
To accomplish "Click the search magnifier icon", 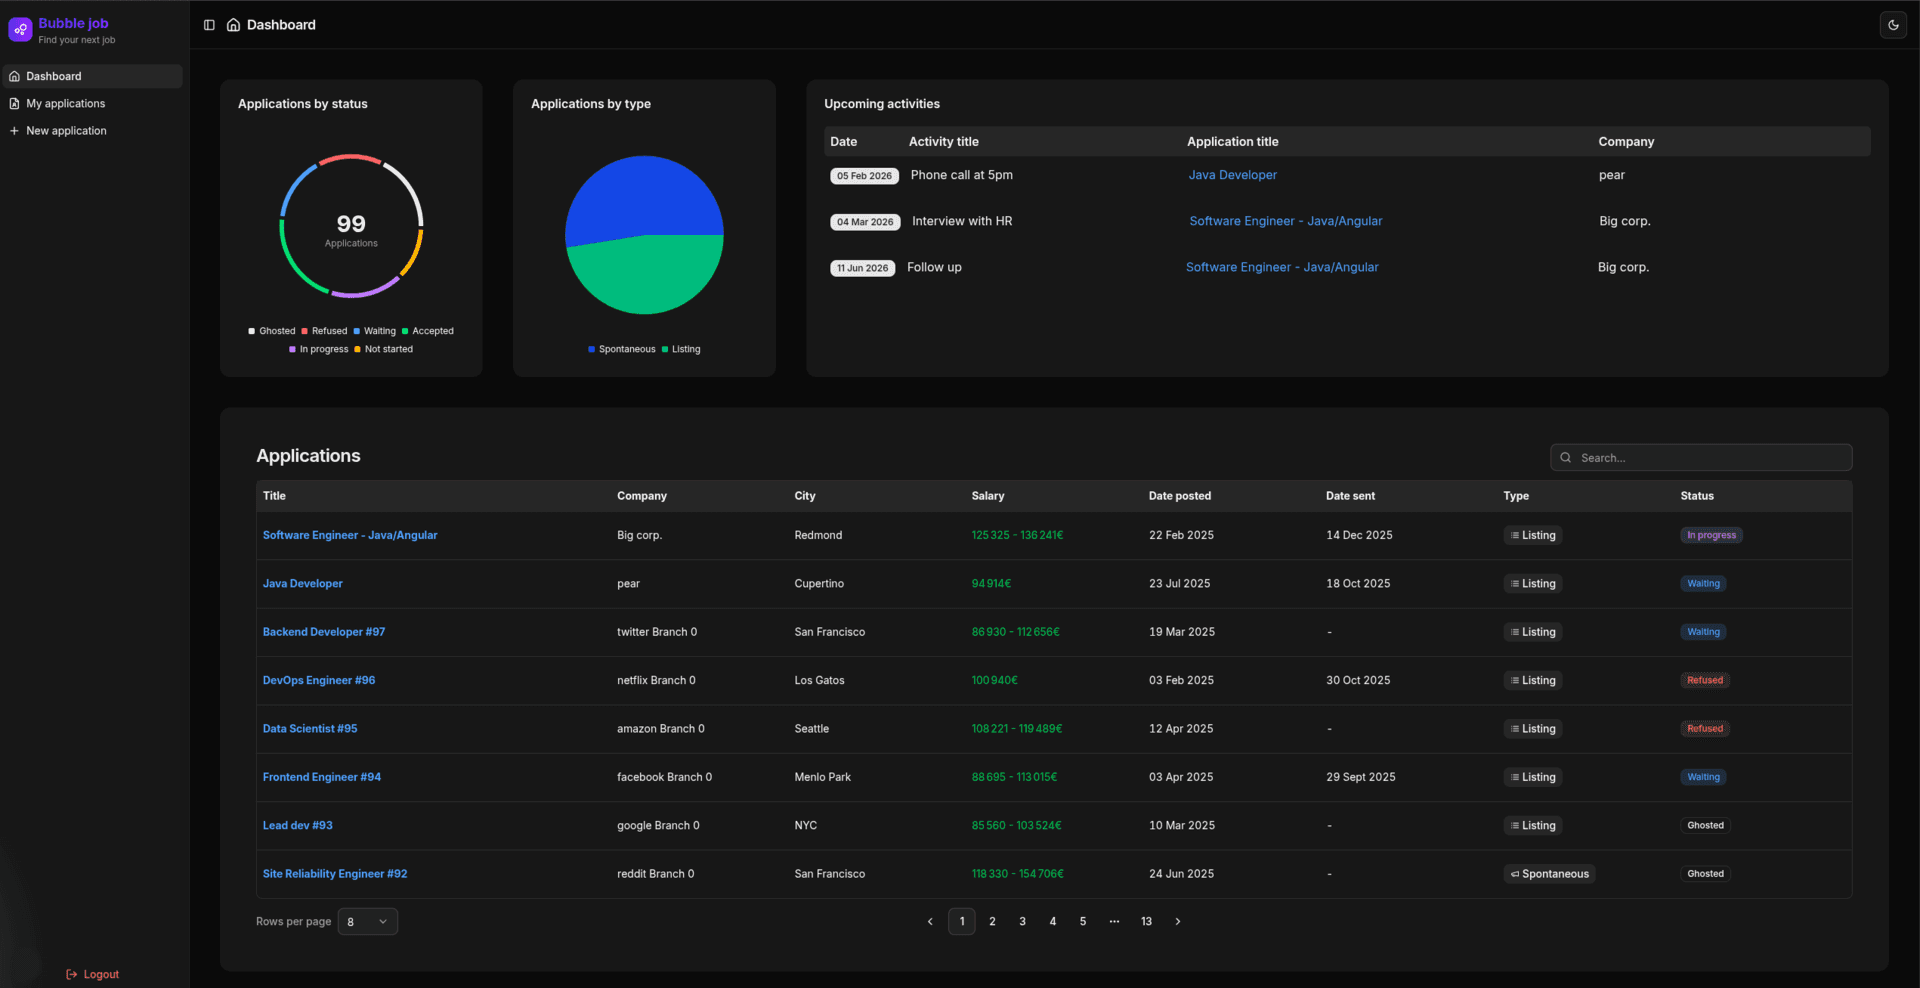I will coord(1566,458).
